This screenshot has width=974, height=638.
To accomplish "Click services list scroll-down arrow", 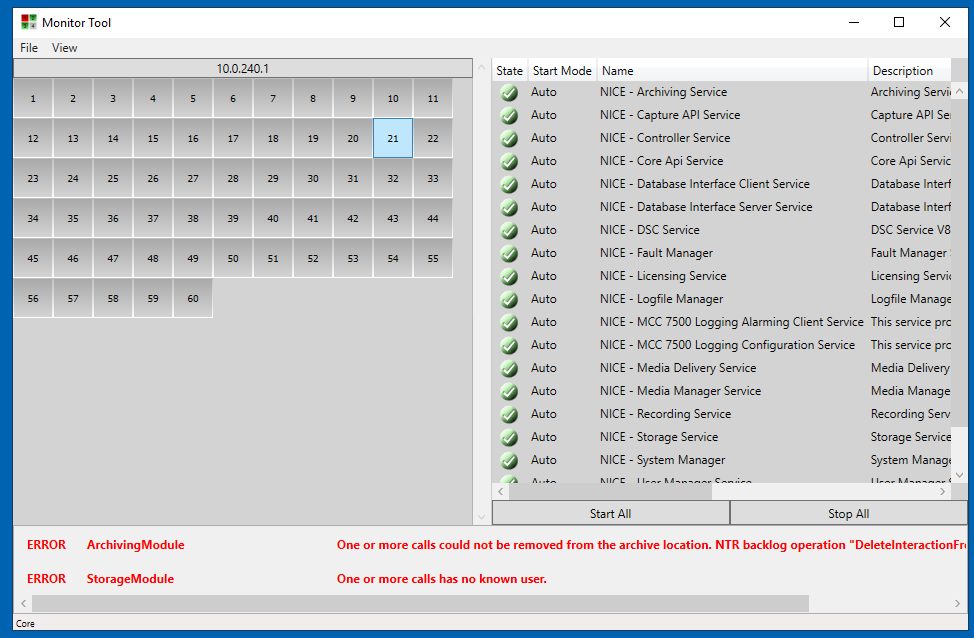I will click(x=960, y=475).
